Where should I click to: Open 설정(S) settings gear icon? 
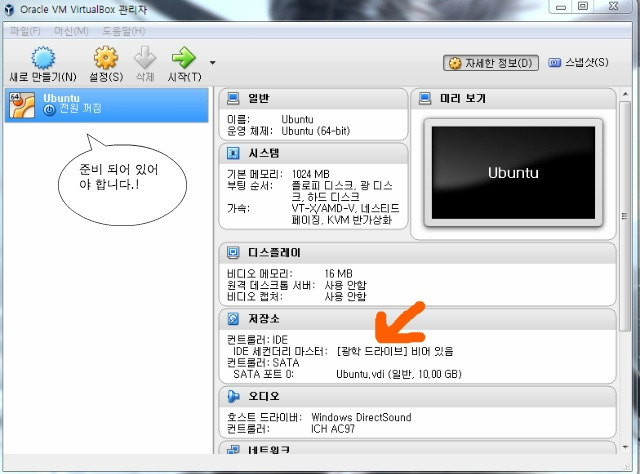tap(106, 58)
